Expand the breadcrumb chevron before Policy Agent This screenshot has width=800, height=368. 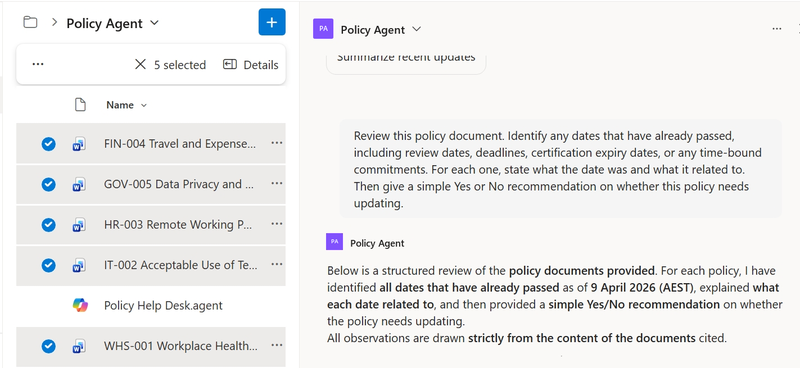(x=54, y=23)
